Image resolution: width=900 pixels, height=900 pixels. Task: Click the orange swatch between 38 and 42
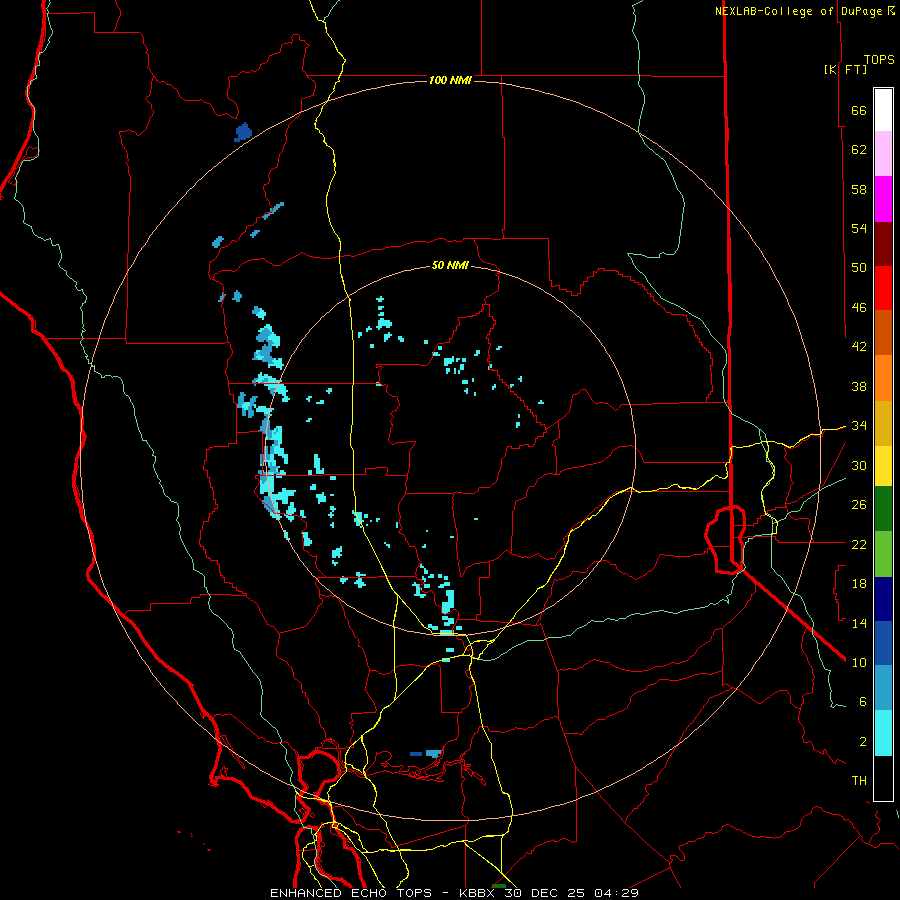tap(883, 378)
